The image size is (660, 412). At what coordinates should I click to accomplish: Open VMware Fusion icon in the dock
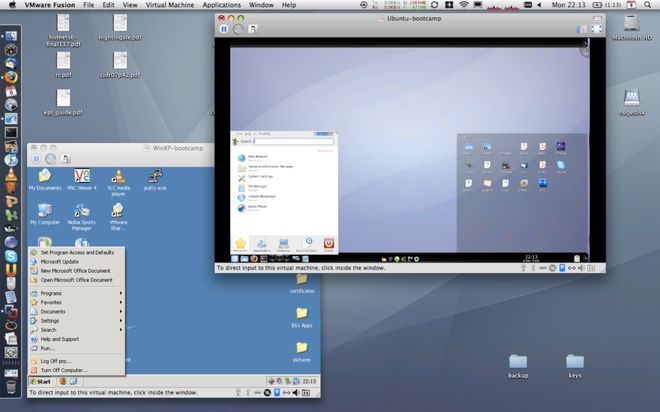[11, 311]
